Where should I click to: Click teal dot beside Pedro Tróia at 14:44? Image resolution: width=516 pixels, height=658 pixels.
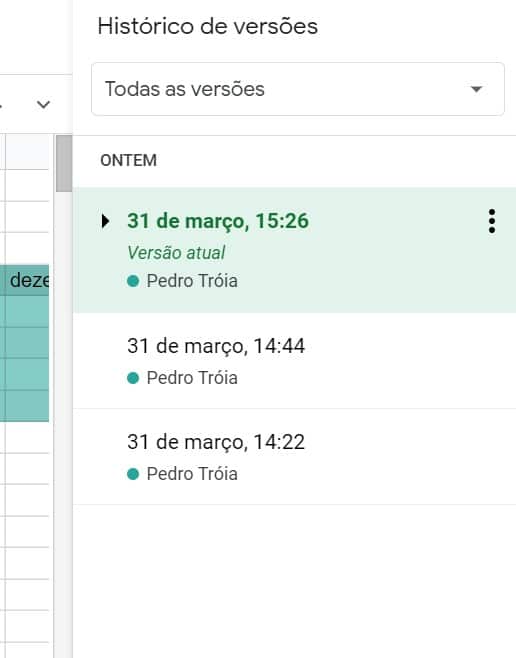(133, 378)
